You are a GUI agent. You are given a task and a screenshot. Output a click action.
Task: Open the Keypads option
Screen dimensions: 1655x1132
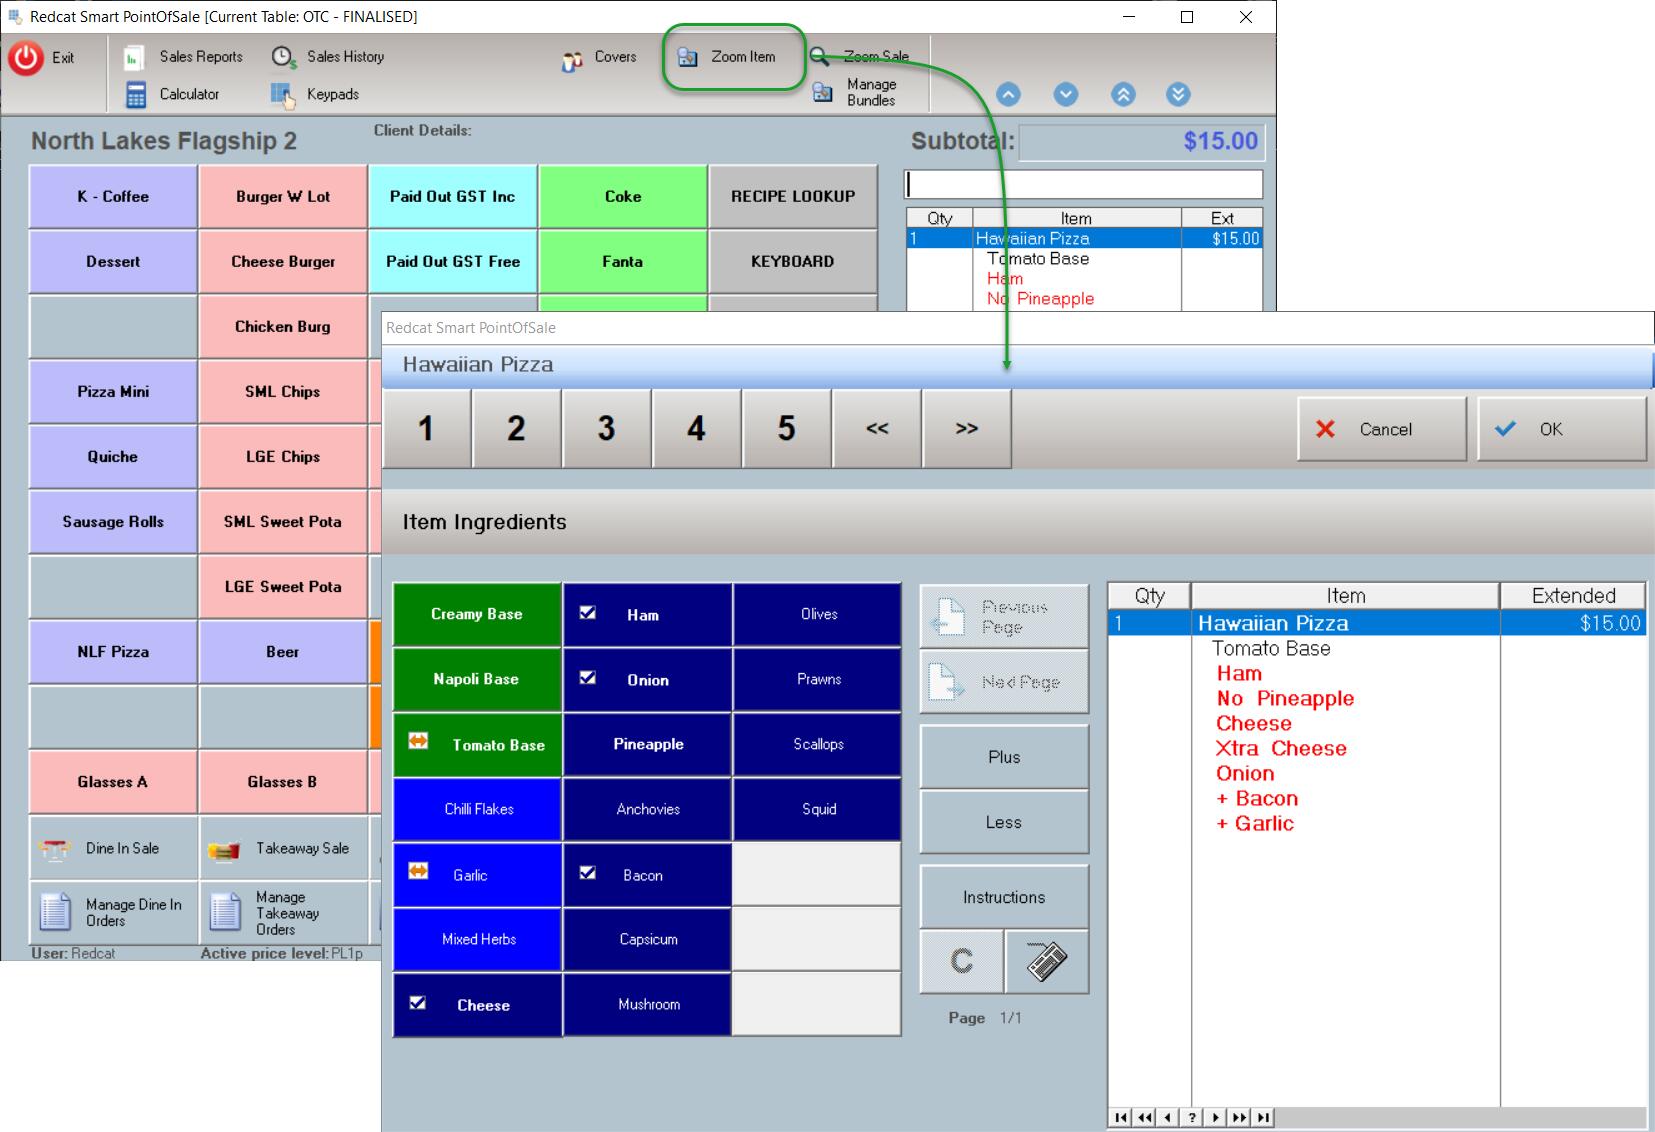[x=315, y=94]
